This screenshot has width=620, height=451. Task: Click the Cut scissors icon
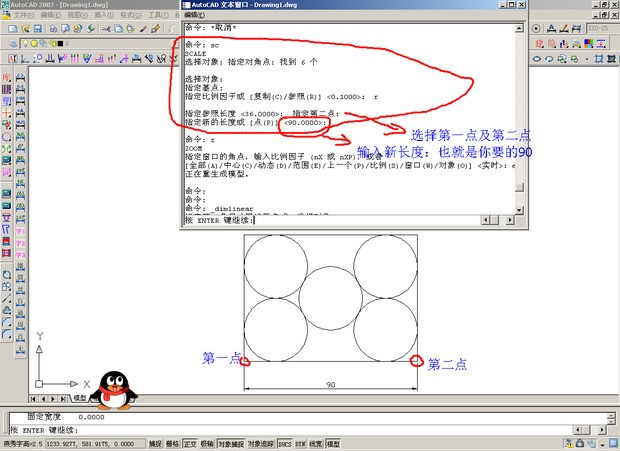104,29
